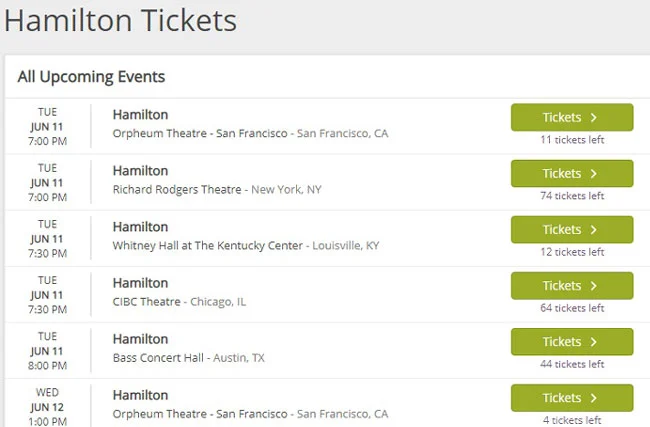Click Orpheum Theatre - San Francisco Jun 11 venue
This screenshot has height=427, width=650.
tap(200, 133)
